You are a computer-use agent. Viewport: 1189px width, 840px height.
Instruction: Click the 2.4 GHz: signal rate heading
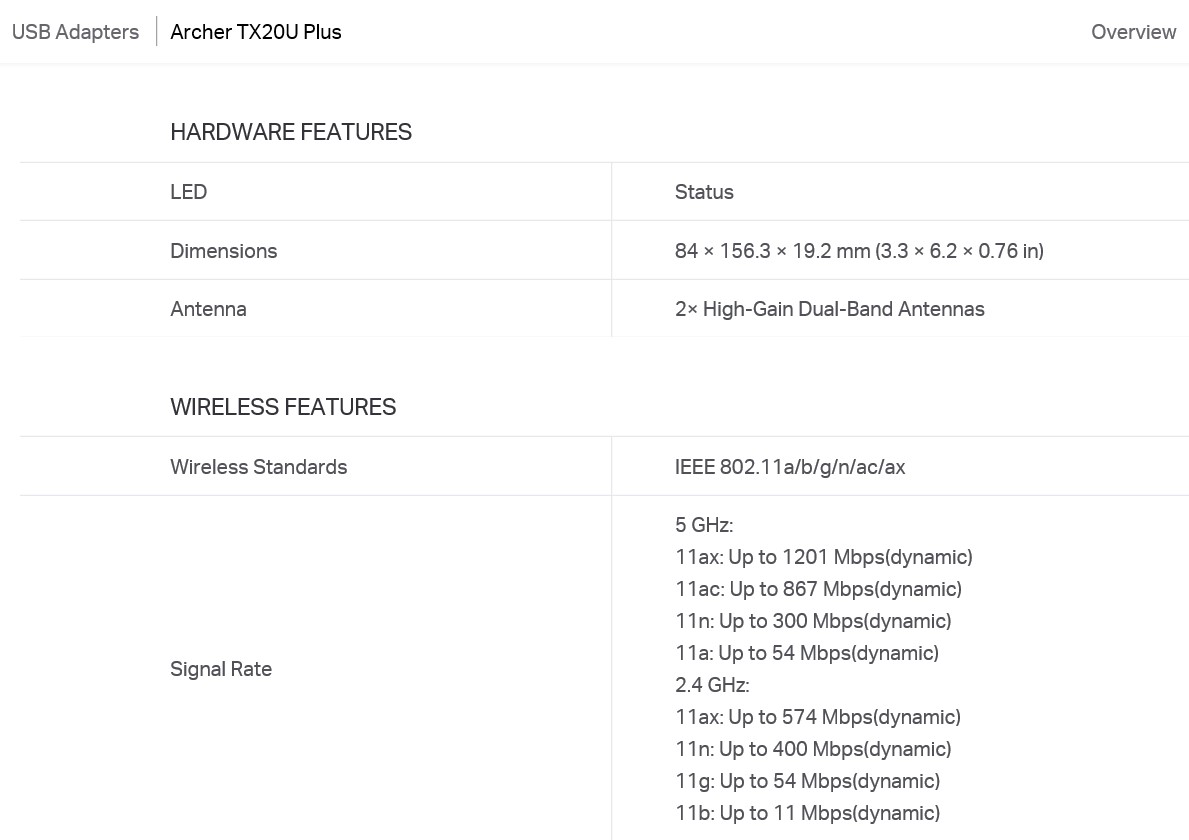(712, 685)
